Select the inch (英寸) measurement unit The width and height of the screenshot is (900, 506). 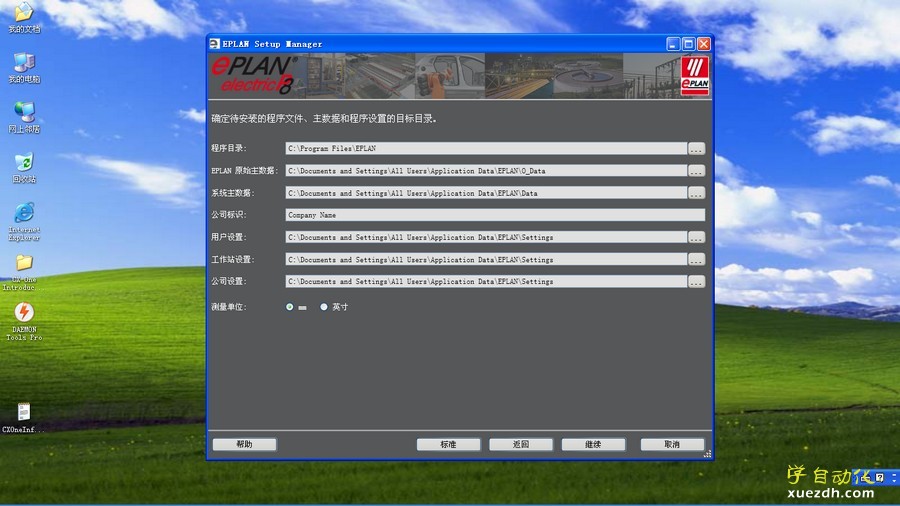pyautogui.click(x=324, y=307)
